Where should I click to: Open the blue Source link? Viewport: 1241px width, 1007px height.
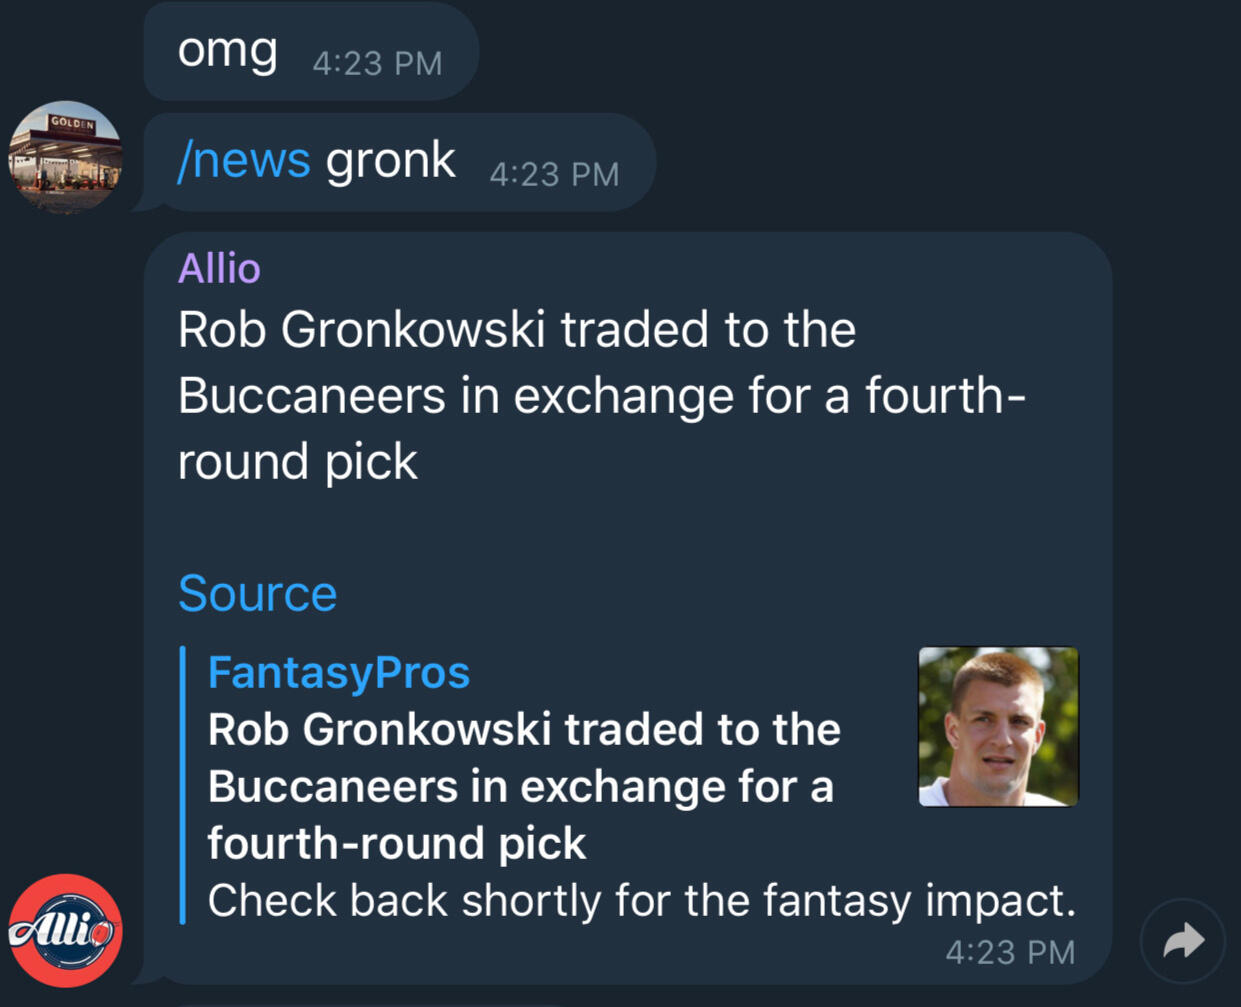tap(257, 593)
